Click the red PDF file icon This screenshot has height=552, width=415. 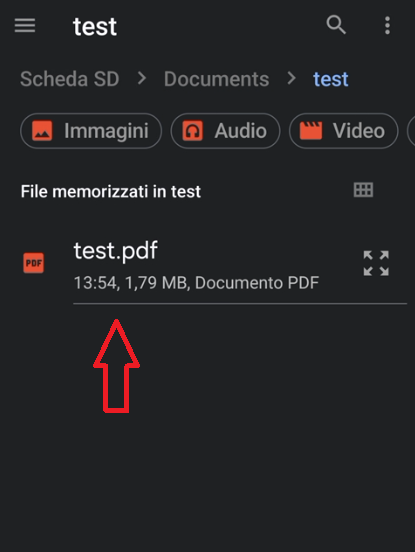click(33, 263)
